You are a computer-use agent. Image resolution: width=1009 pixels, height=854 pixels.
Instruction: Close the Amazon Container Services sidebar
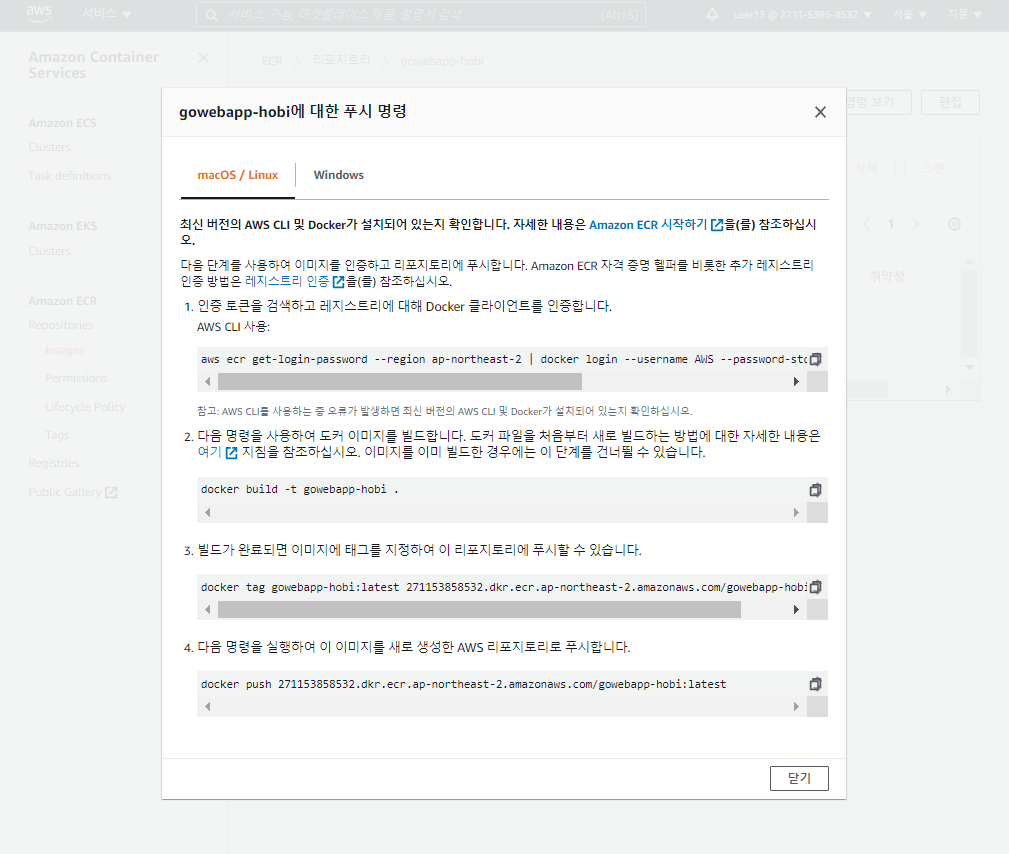[203, 58]
